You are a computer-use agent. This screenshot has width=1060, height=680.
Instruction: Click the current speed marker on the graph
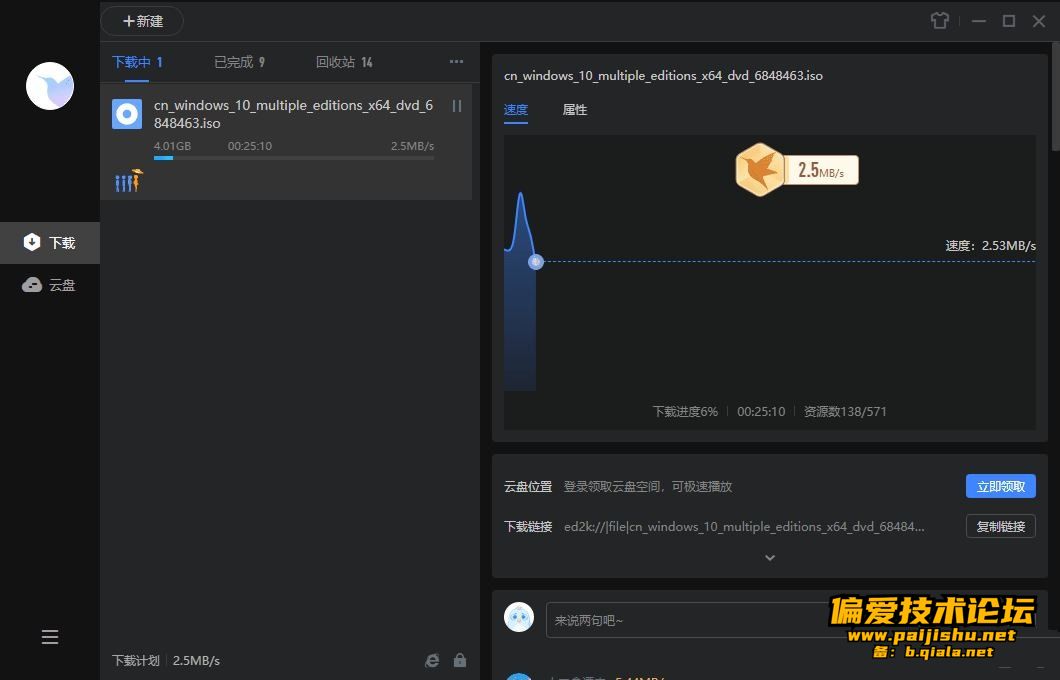536,262
